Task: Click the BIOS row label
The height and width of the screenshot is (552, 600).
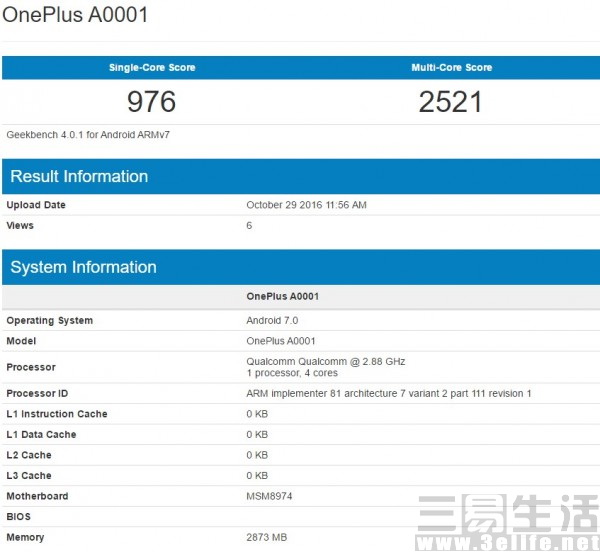Action: [x=18, y=517]
